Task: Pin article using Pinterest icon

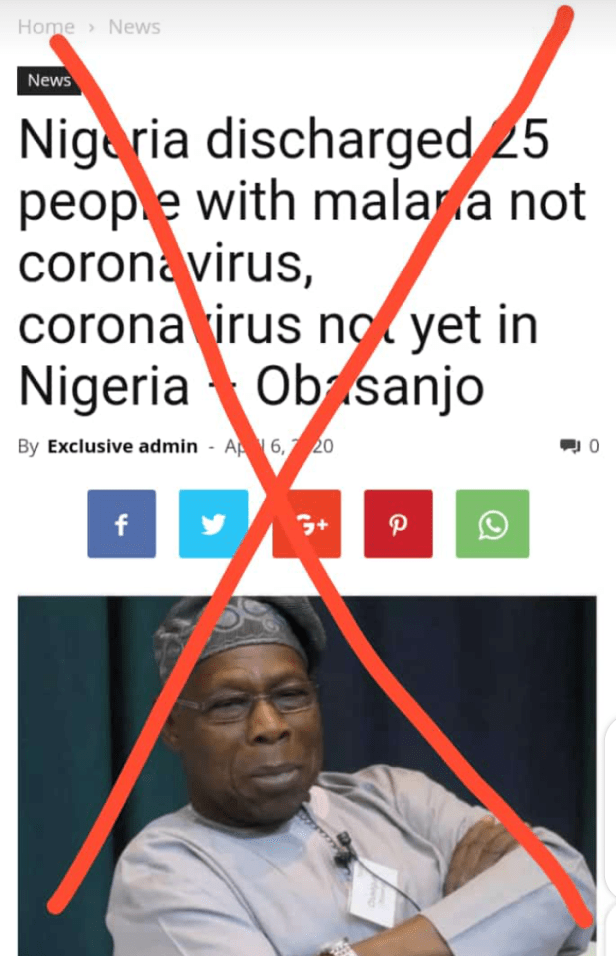Action: tap(398, 524)
